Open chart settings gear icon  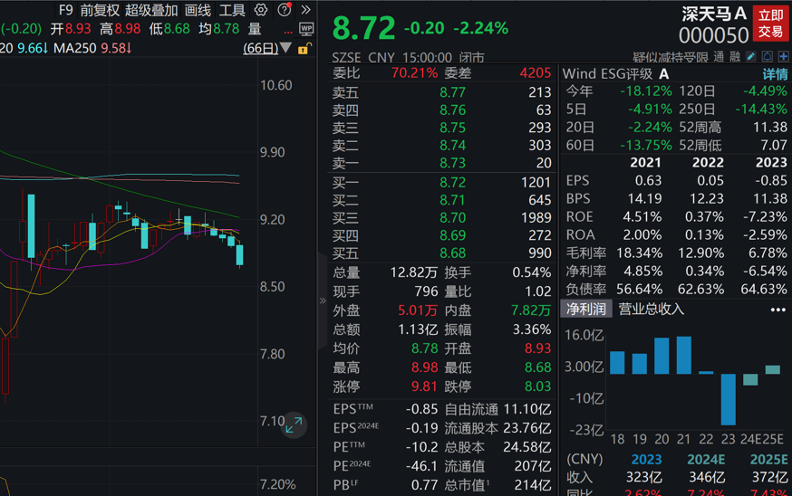(x=261, y=10)
